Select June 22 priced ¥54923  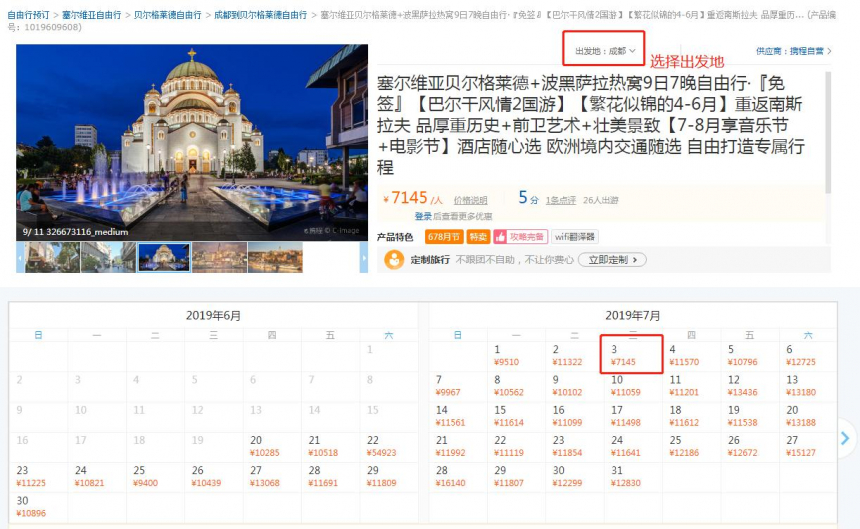[x=389, y=447]
